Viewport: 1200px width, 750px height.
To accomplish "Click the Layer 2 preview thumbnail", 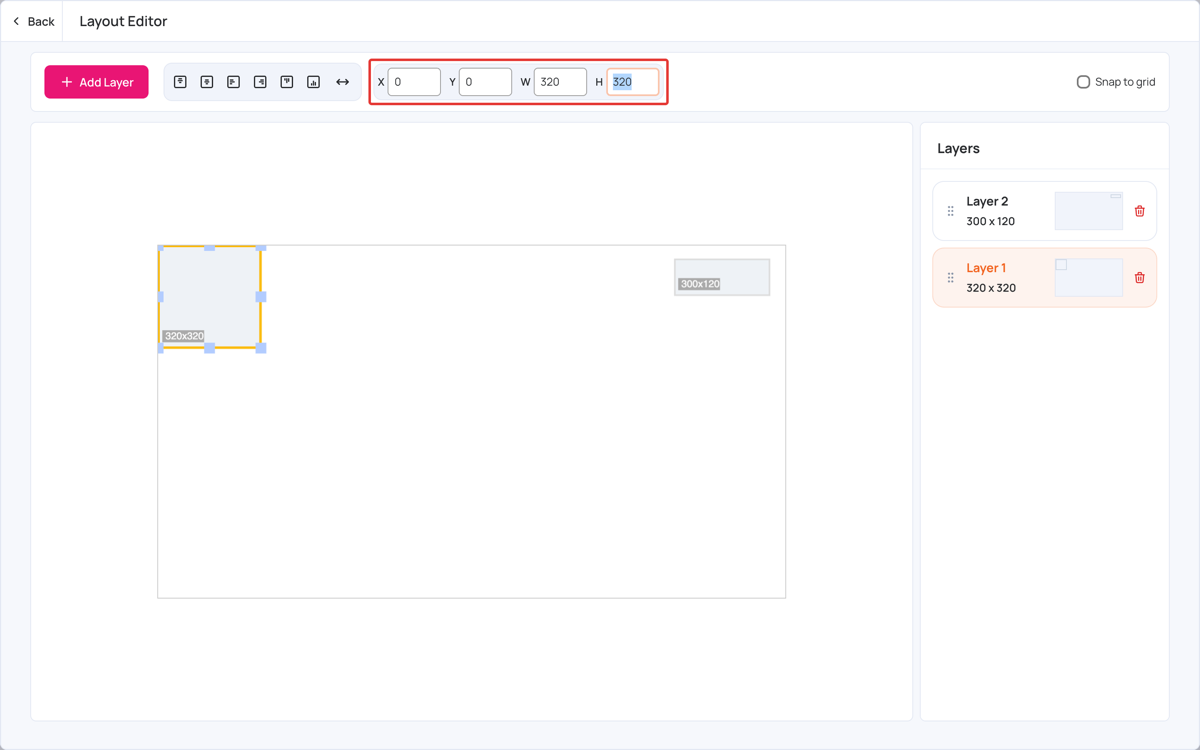I will tap(1089, 211).
